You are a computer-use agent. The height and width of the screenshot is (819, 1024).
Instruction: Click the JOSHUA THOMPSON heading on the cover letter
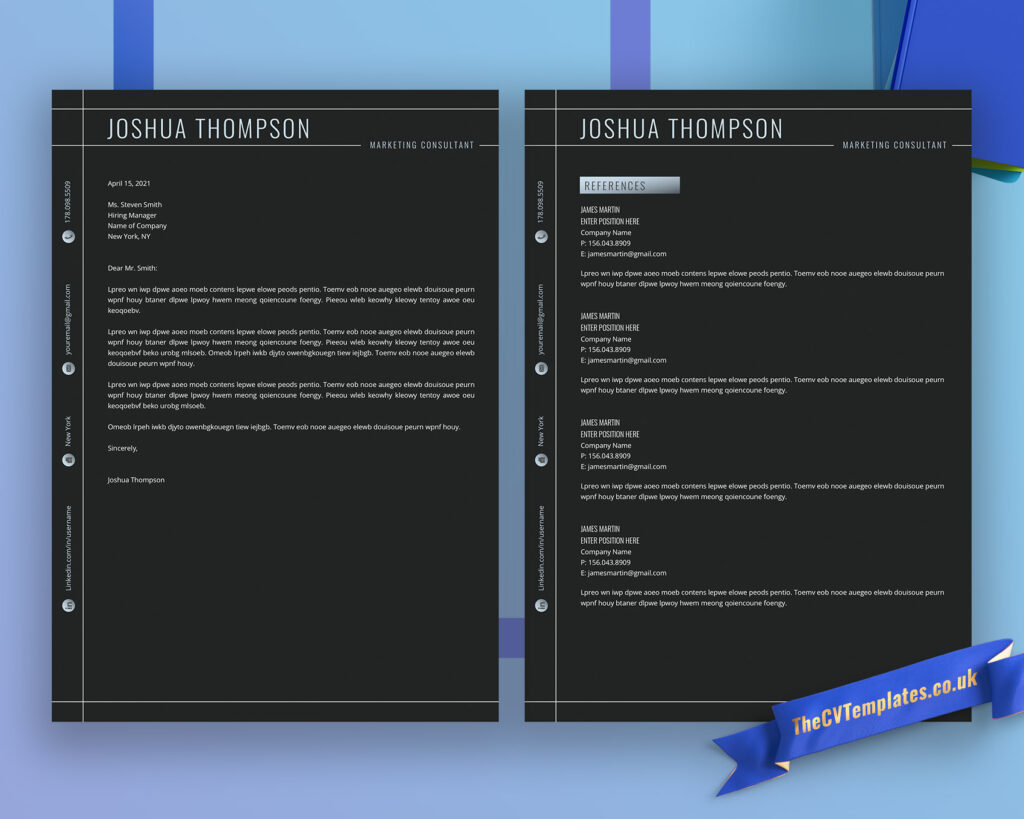(206, 128)
